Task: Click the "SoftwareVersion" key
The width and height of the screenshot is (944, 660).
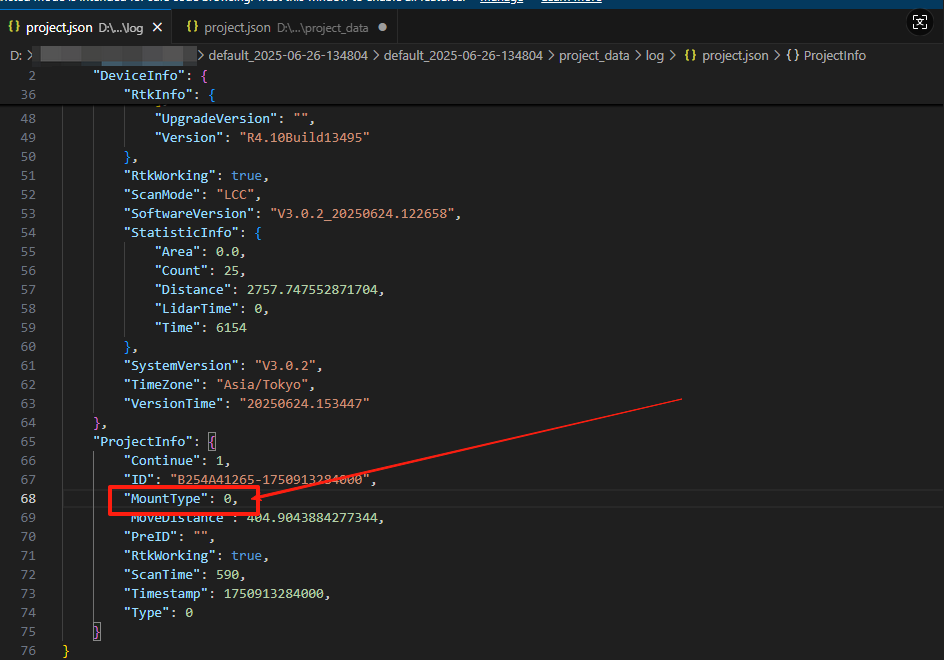Action: click(x=189, y=213)
